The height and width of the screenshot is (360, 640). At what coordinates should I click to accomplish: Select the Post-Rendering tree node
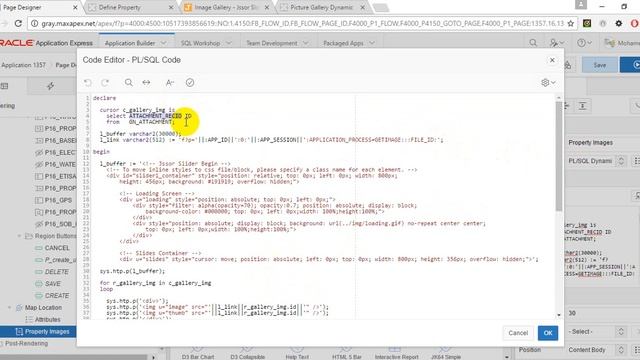pyautogui.click(x=26, y=344)
